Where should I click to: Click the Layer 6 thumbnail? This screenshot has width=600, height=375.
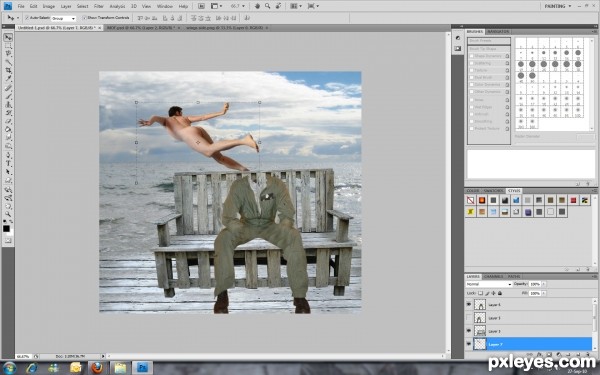[480, 305]
